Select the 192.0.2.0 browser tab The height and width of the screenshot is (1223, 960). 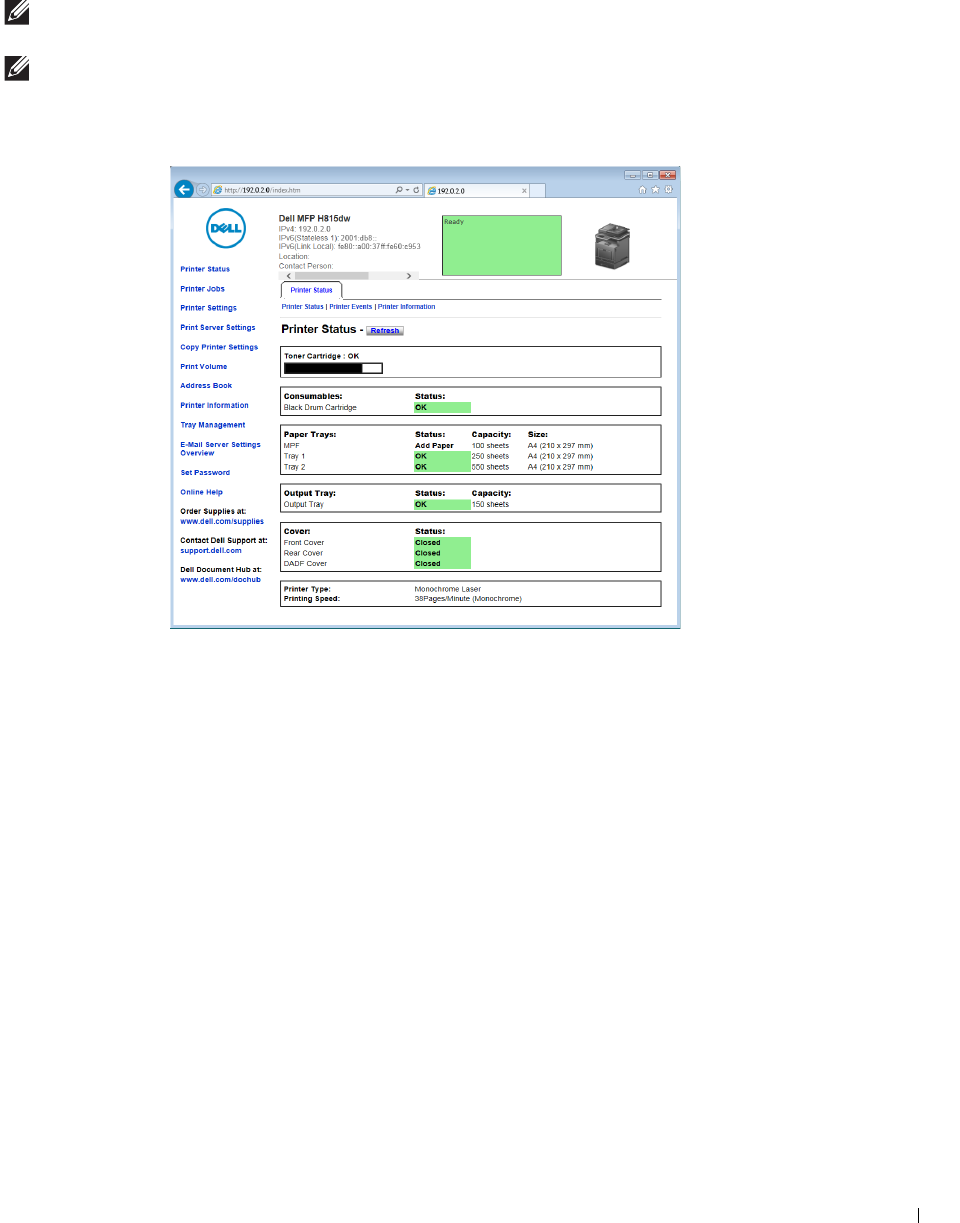(475, 190)
